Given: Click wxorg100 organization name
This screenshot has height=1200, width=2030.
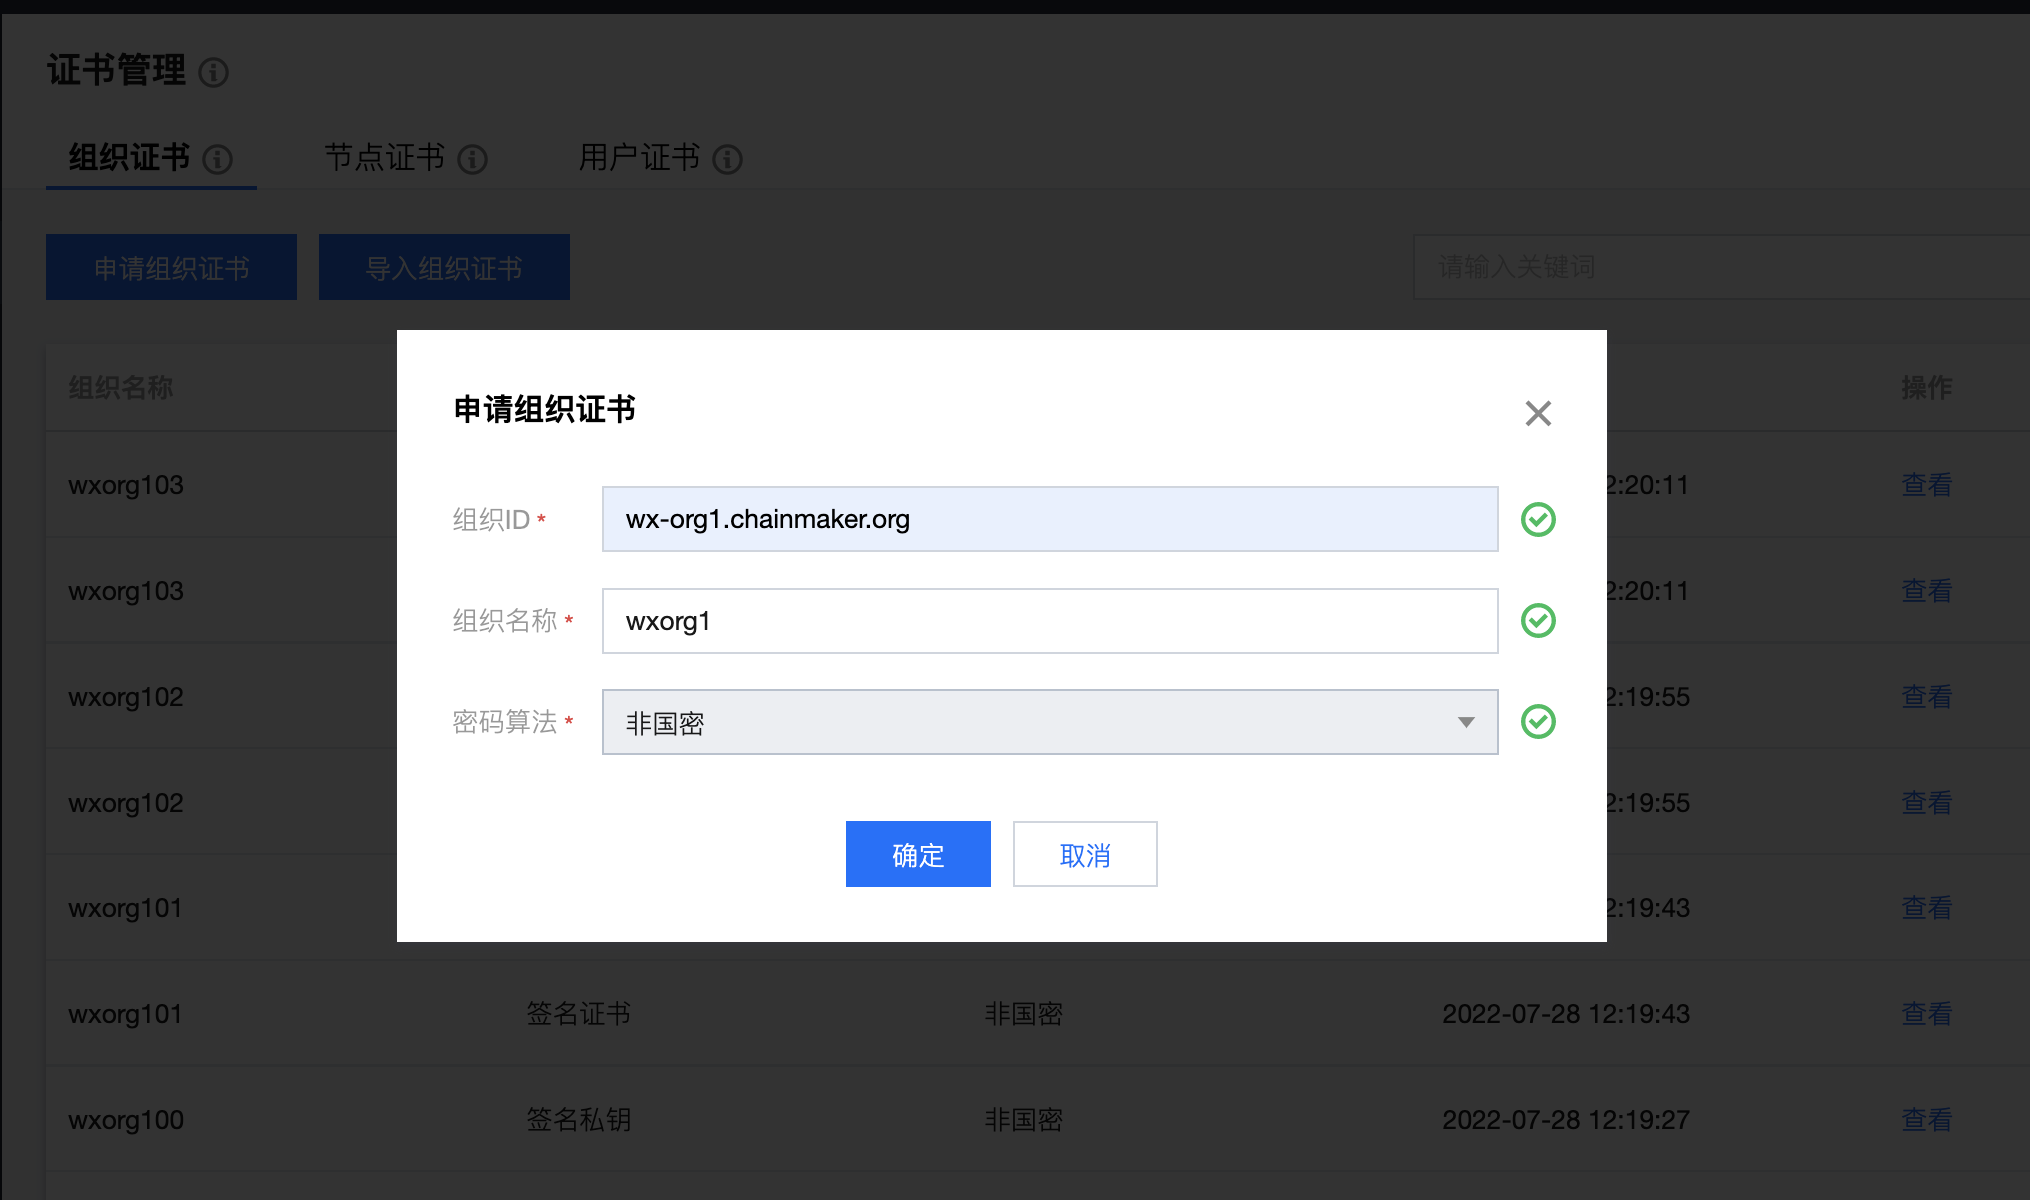Looking at the screenshot, I should (126, 1120).
